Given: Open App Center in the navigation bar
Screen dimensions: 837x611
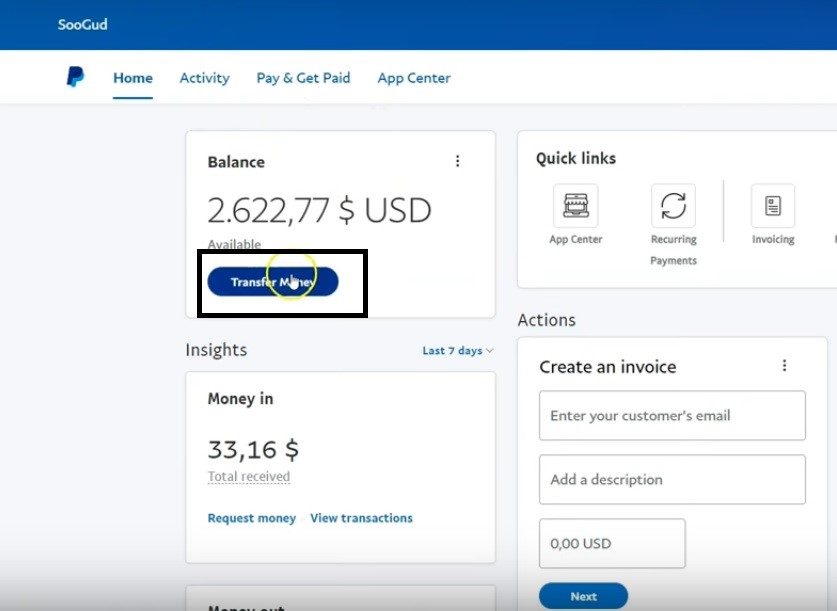Looking at the screenshot, I should (x=414, y=78).
